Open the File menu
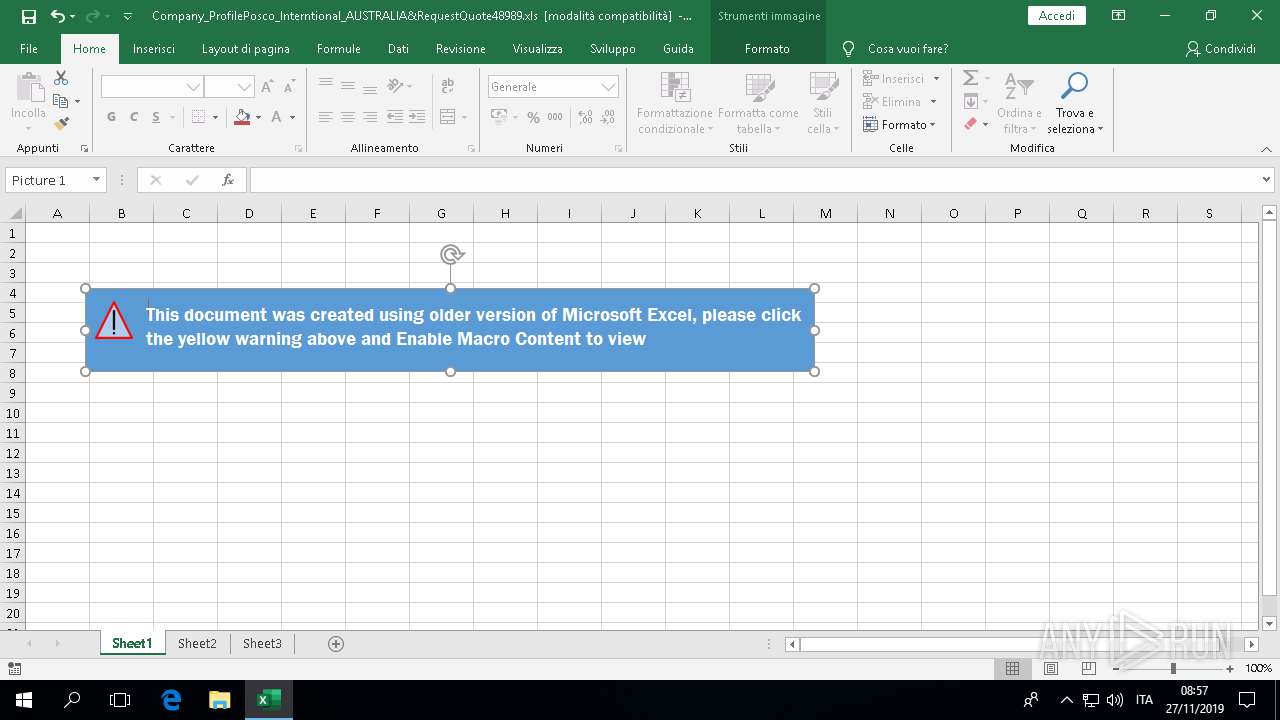The height and width of the screenshot is (720, 1280). [x=29, y=49]
